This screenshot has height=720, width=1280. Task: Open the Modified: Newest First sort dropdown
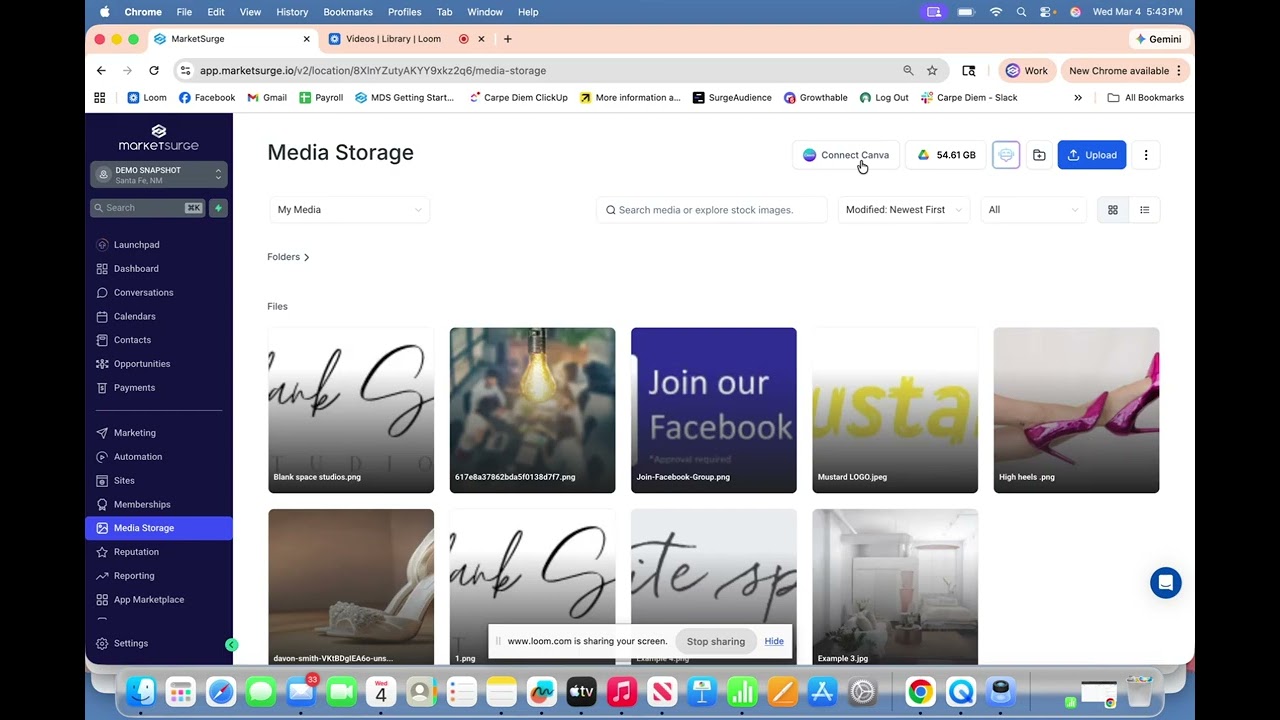904,210
